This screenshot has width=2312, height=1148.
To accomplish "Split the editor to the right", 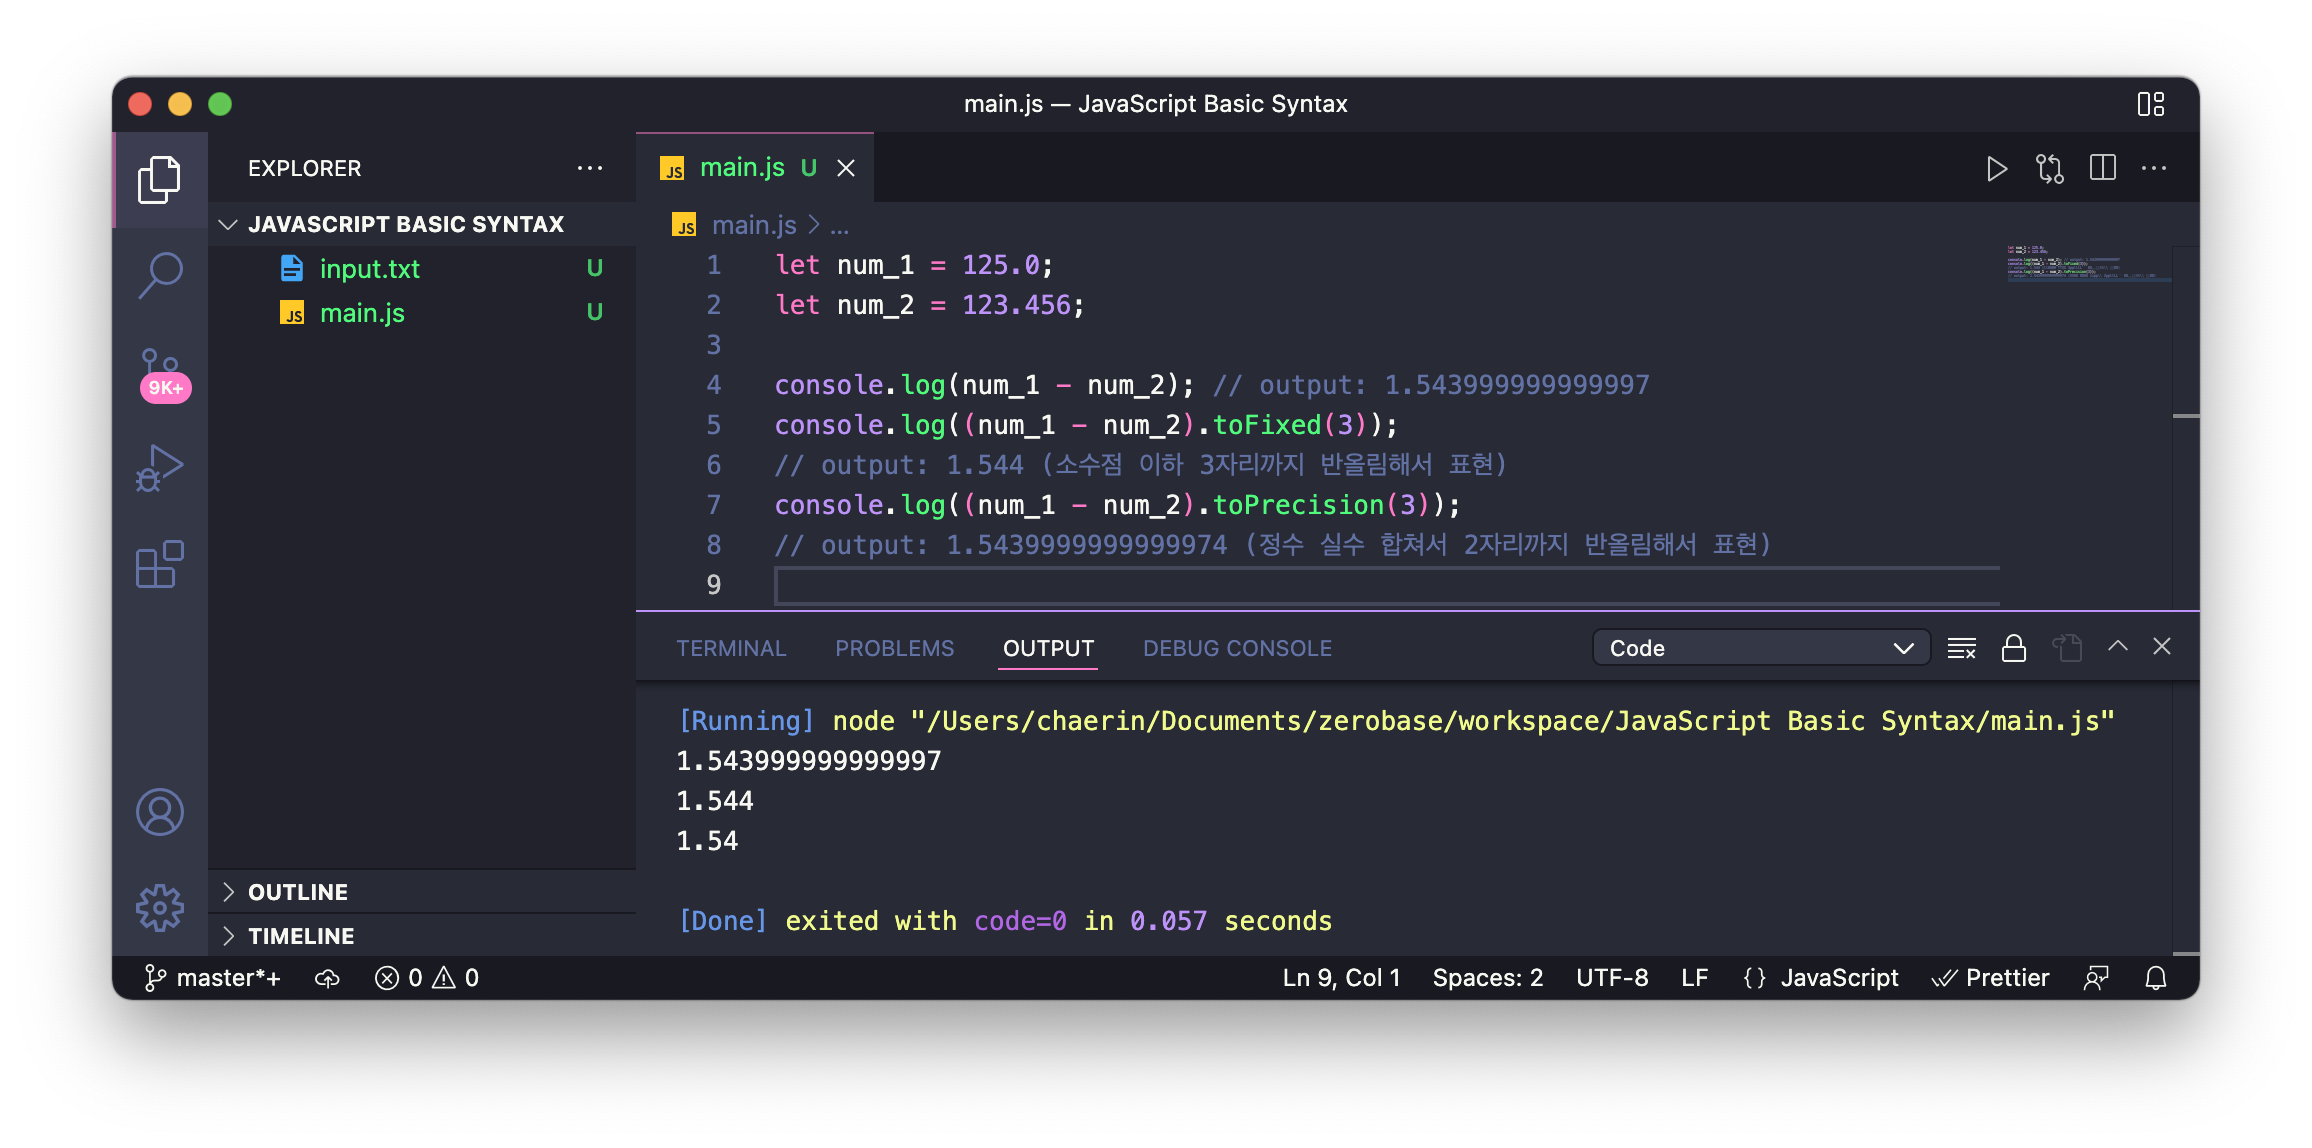I will click(2102, 168).
